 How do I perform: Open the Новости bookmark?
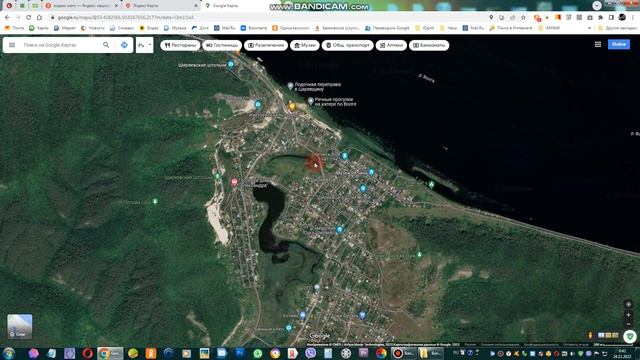[93, 28]
